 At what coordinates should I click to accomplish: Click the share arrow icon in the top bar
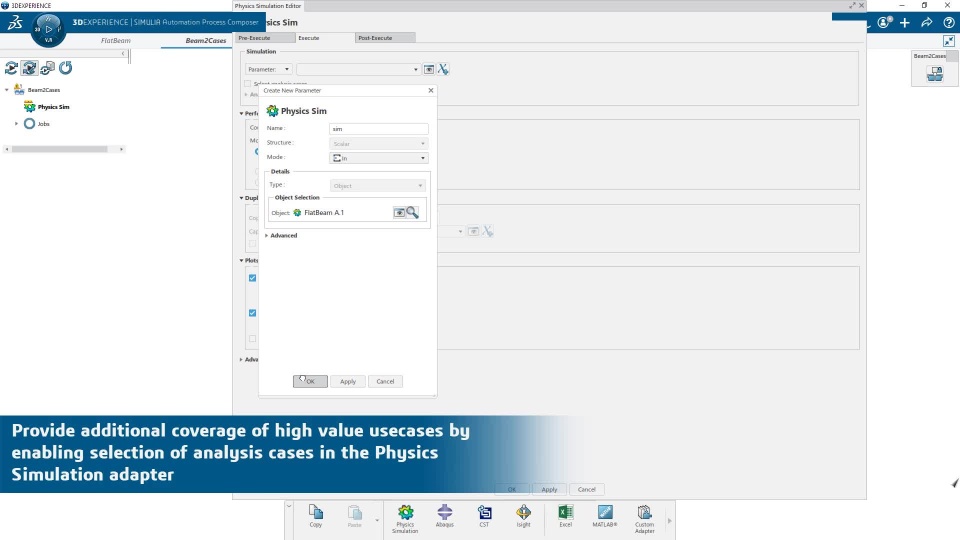pyautogui.click(x=926, y=23)
